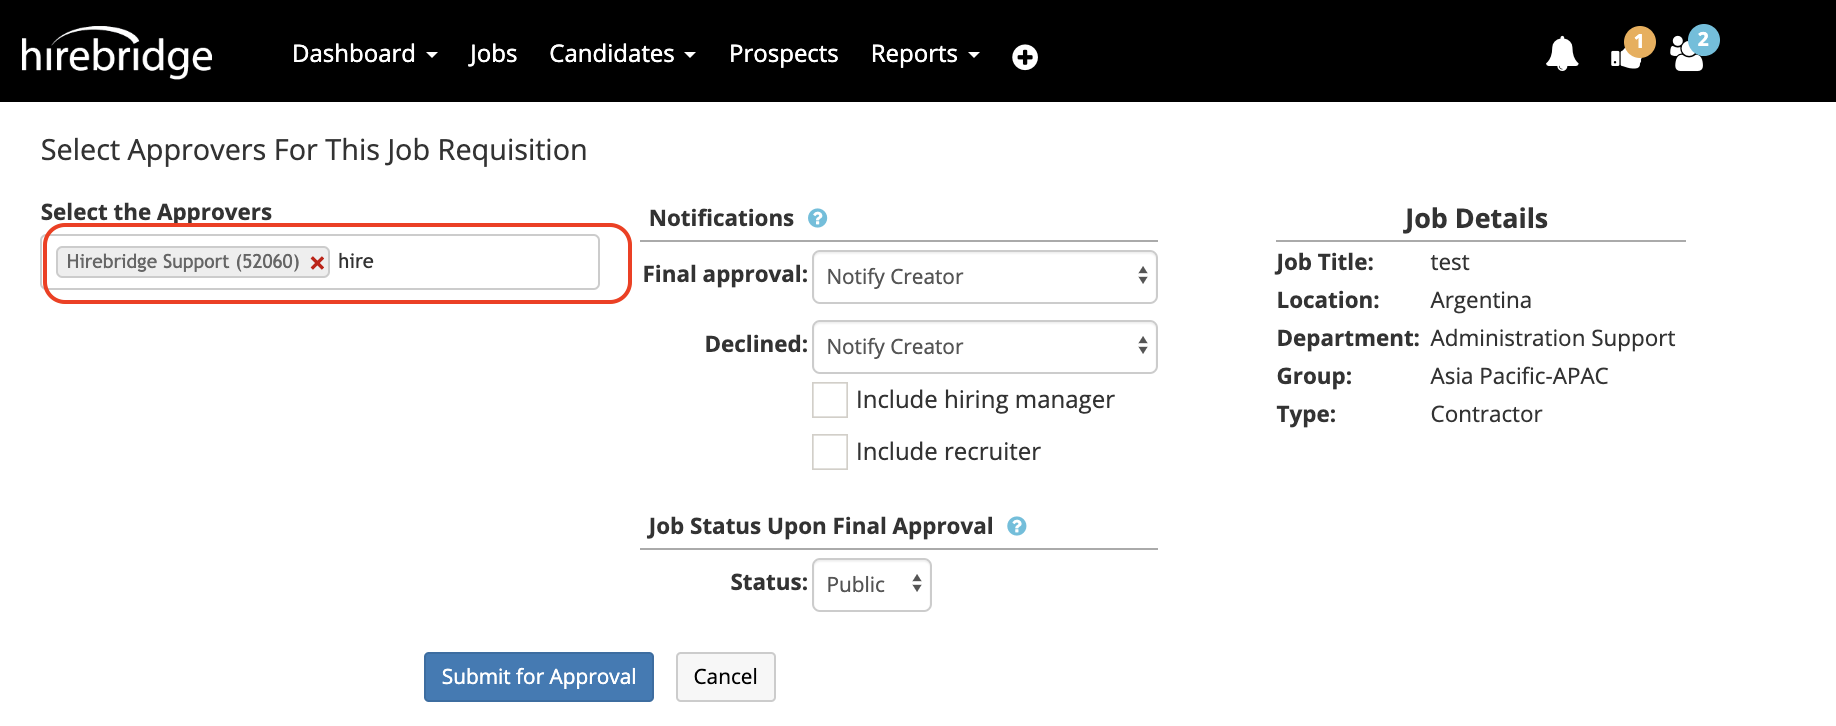Image resolution: width=1836 pixels, height=726 pixels.
Task: Click the users icon with badge 2
Action: point(1688,54)
